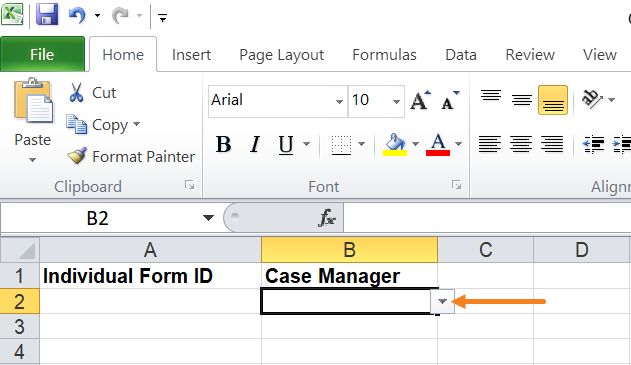Apply cell borders icon

341,145
